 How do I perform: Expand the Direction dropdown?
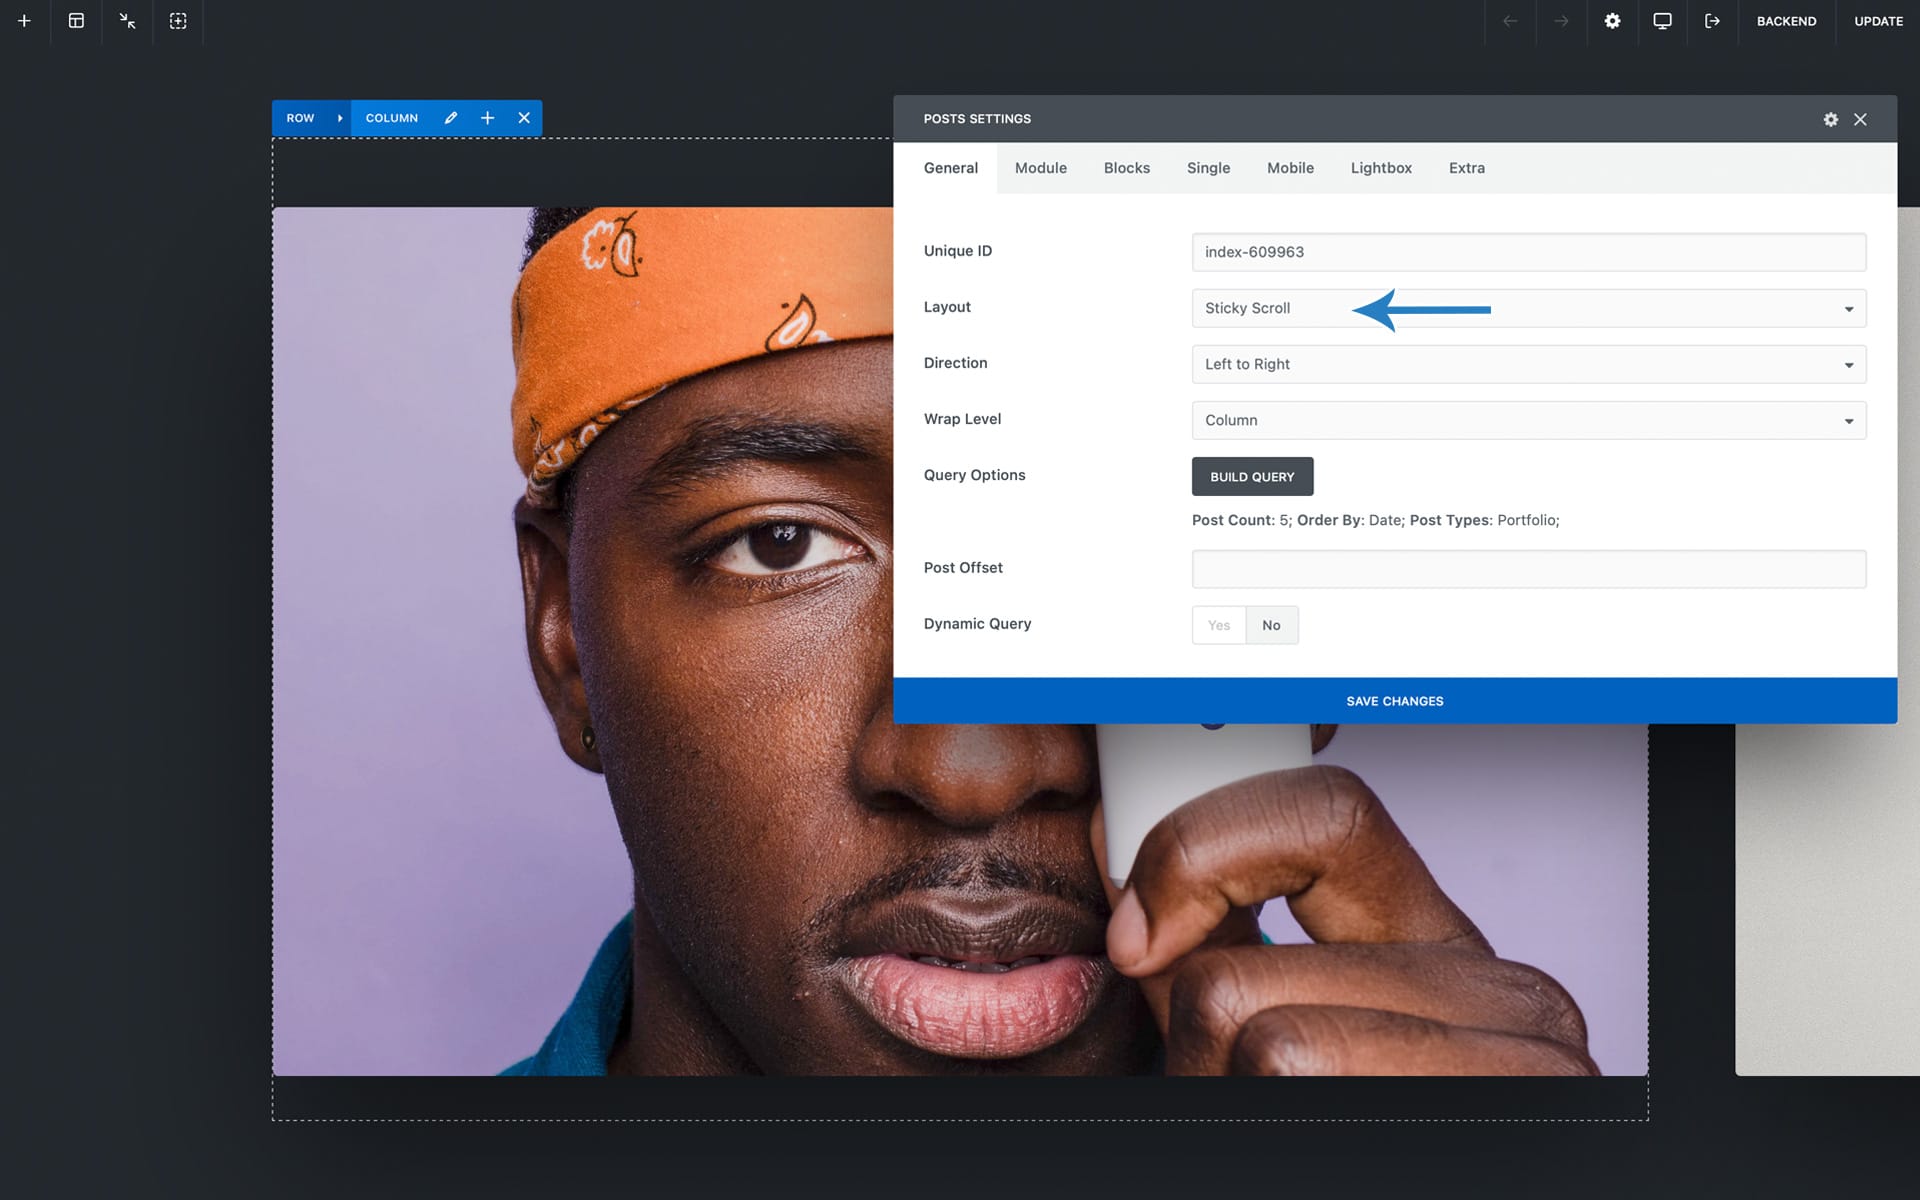pyautogui.click(x=1528, y=364)
